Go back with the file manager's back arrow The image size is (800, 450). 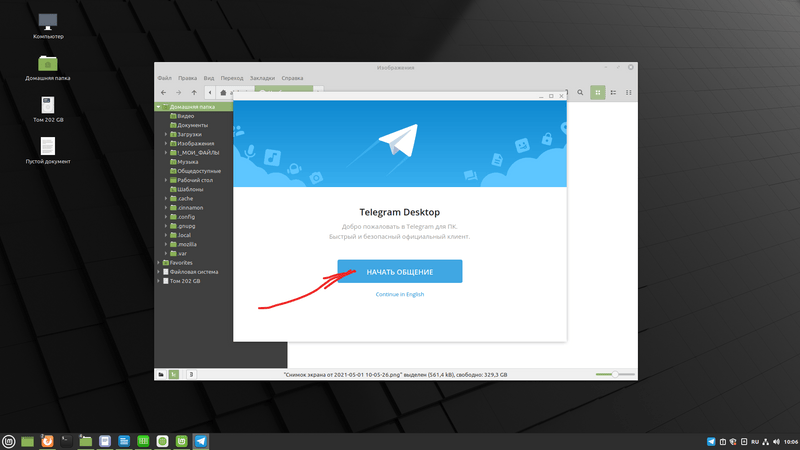tap(163, 92)
